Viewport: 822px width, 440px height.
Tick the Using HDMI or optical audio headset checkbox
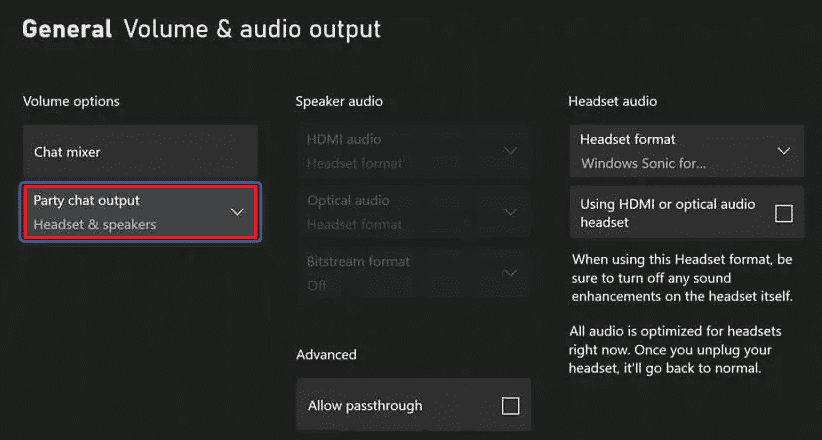click(784, 213)
